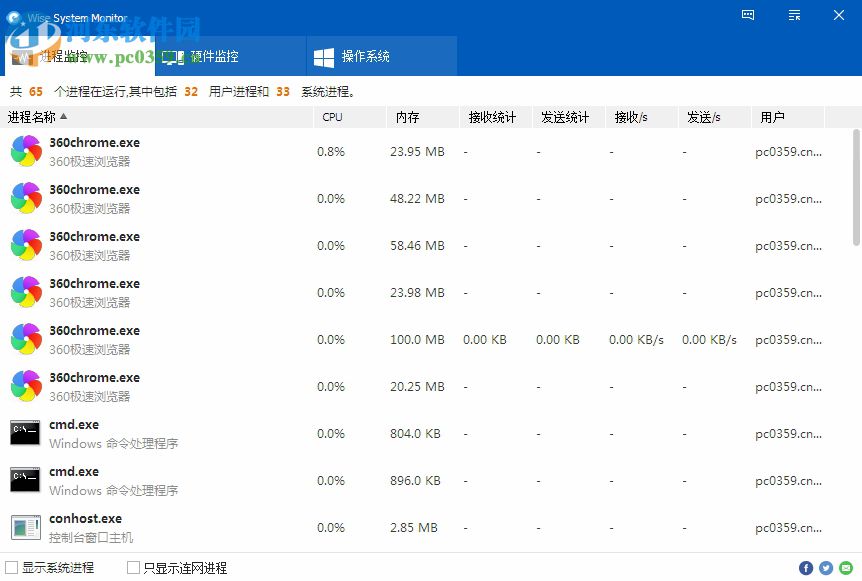
Task: Click the Twitter icon at bottom right
Action: point(828,567)
